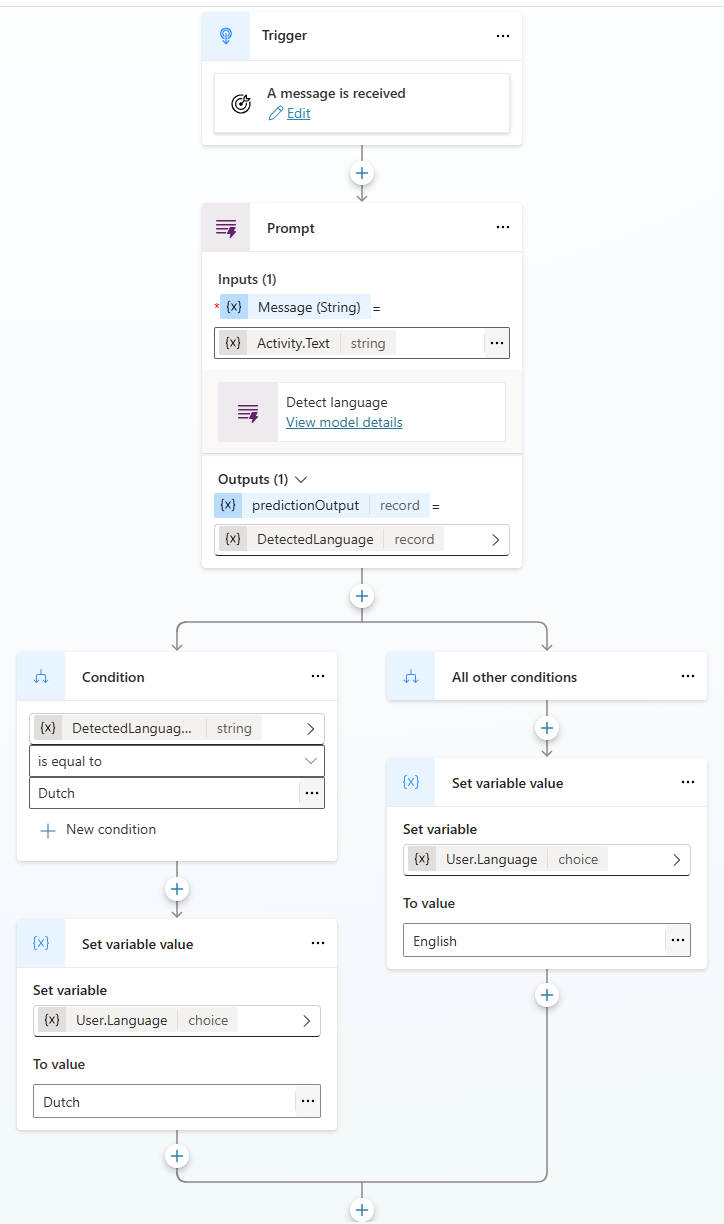This screenshot has height=1224, width=724.
Task: Click the Condition branch icon
Action: (40, 676)
